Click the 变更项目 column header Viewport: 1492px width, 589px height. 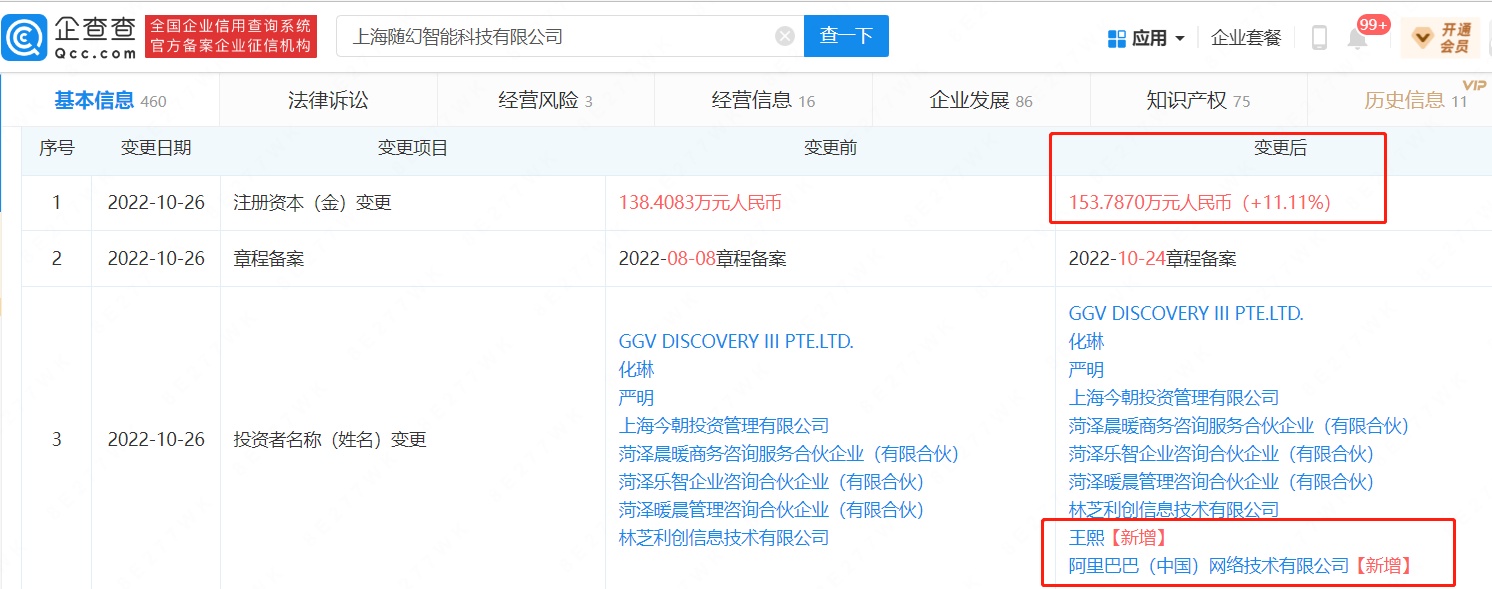click(412, 148)
